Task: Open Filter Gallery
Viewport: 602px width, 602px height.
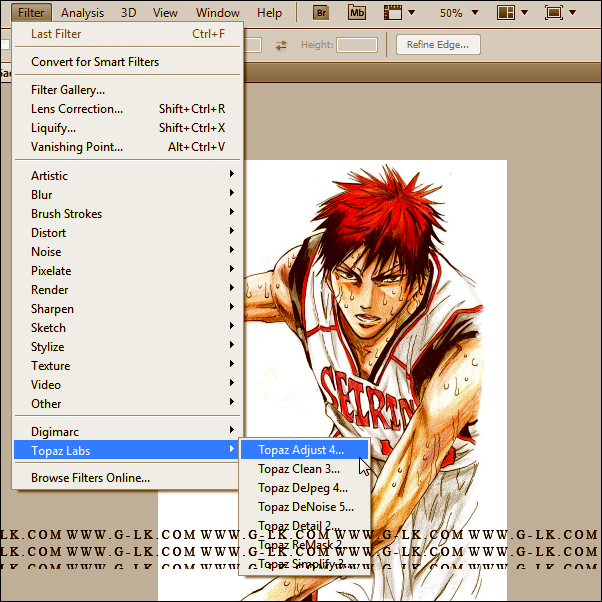Action: [127, 90]
